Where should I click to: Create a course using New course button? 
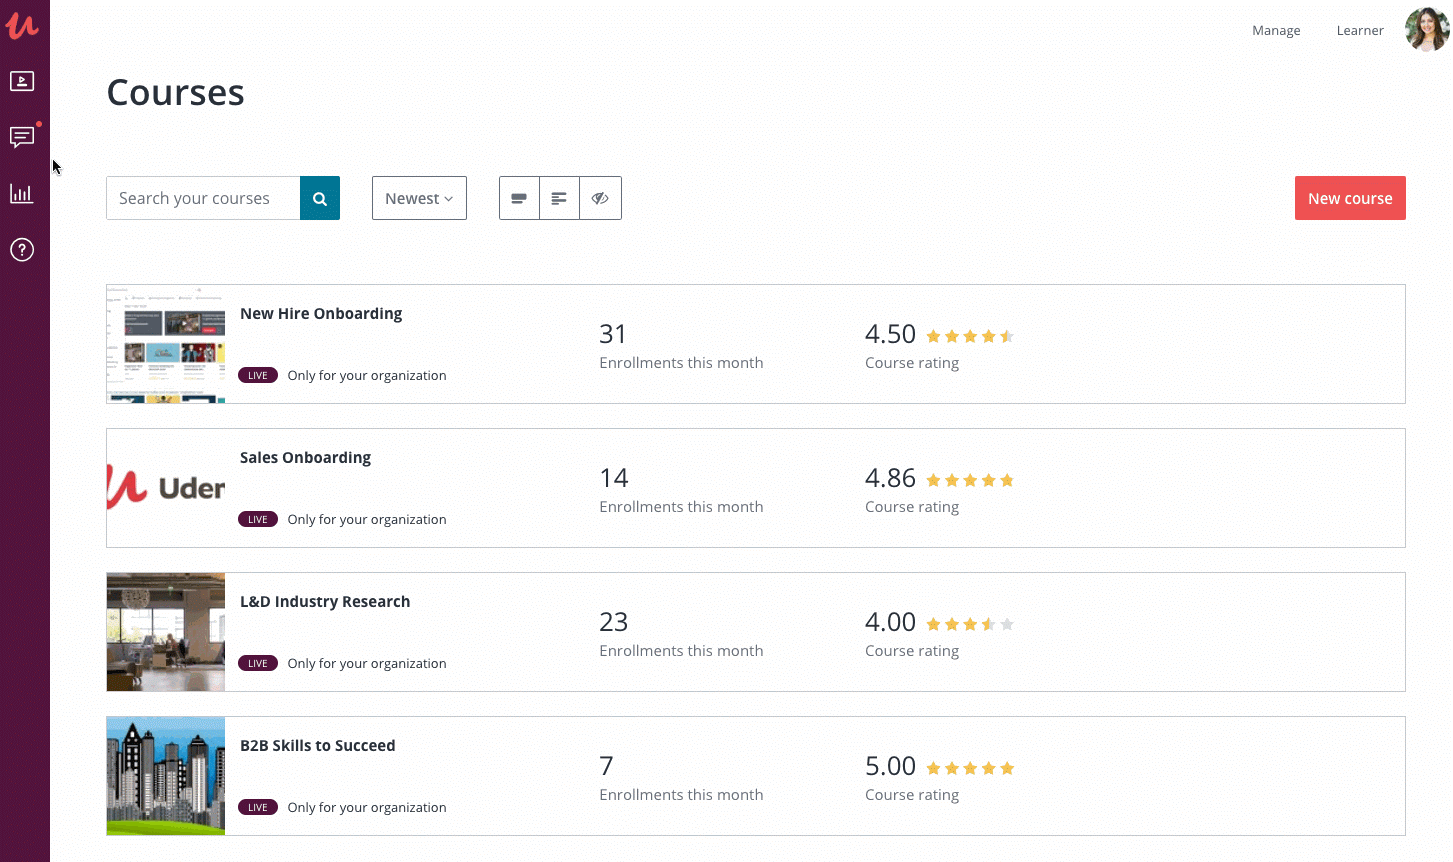[x=1350, y=198]
